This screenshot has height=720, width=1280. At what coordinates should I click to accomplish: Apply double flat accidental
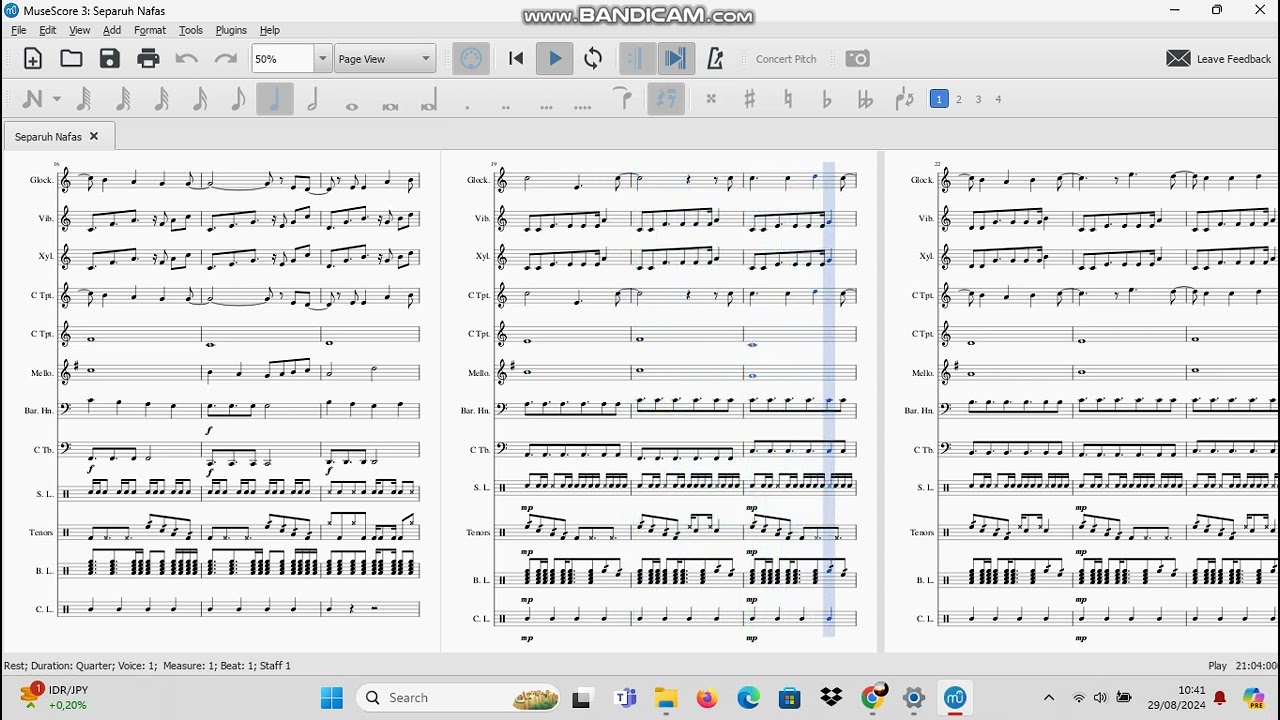(865, 99)
